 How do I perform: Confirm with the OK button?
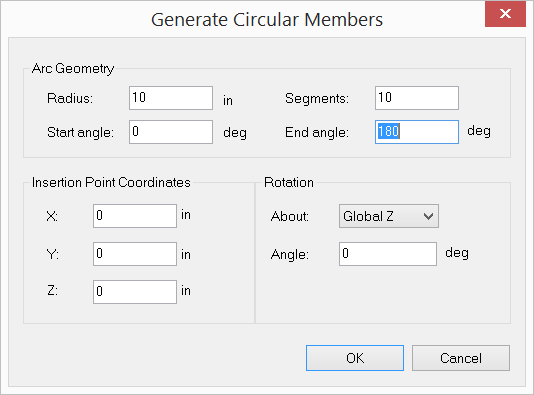coord(355,358)
